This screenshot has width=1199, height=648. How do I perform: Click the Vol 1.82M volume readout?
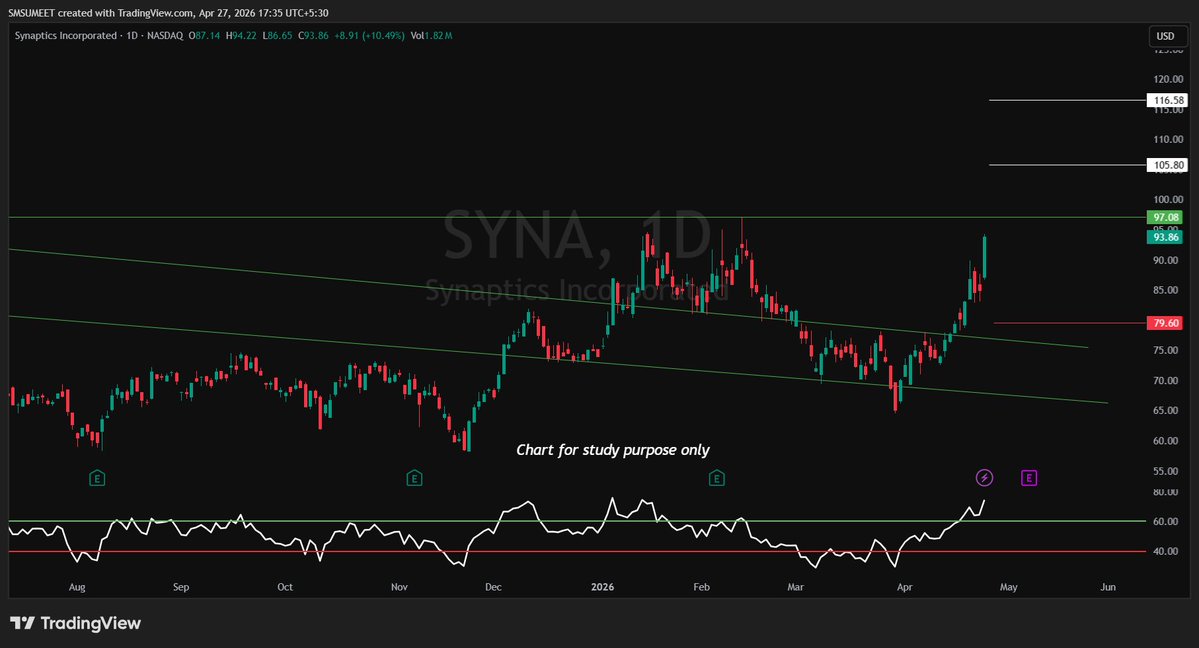coord(431,35)
